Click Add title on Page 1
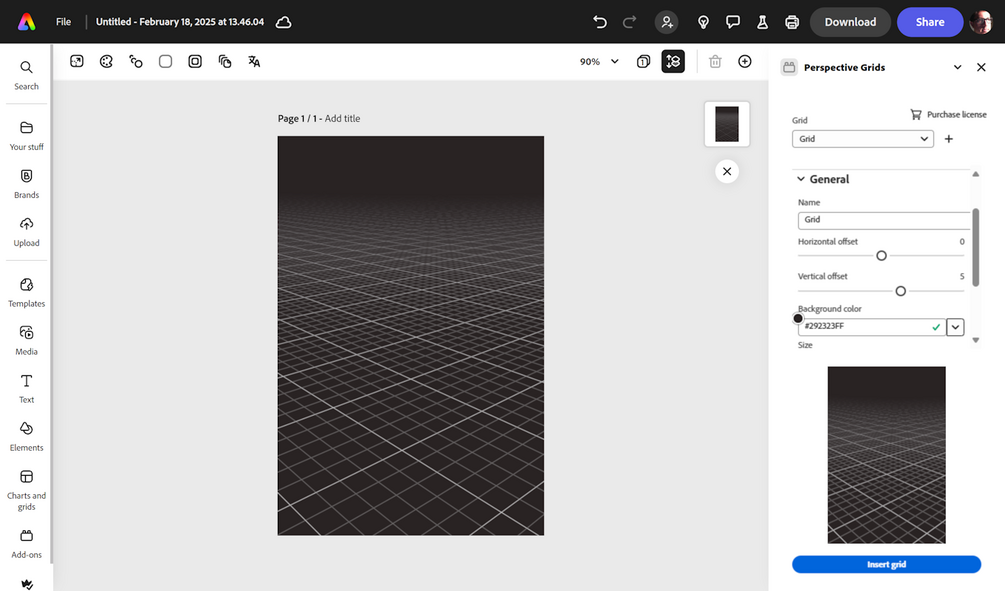The width and height of the screenshot is (1005, 591). 343,118
